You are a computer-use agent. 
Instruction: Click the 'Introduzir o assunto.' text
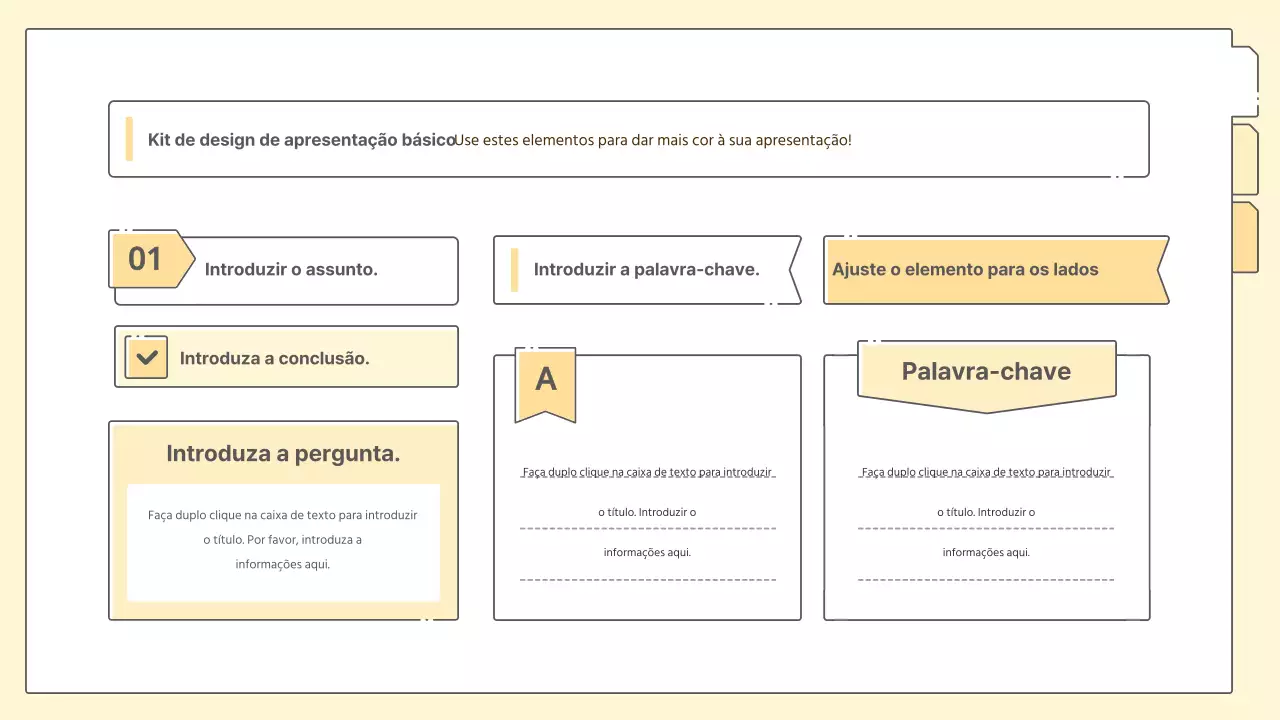[291, 269]
